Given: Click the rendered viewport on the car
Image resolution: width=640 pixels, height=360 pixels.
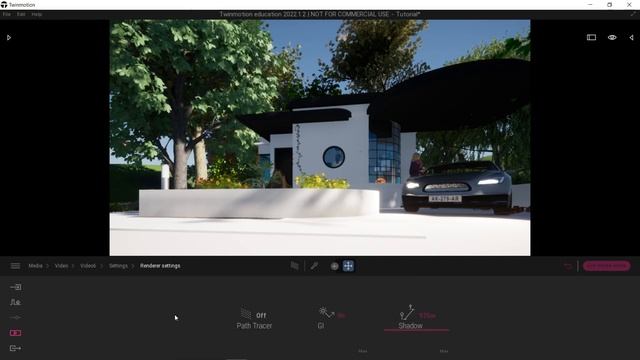Looking at the screenshot, I should point(457,186).
